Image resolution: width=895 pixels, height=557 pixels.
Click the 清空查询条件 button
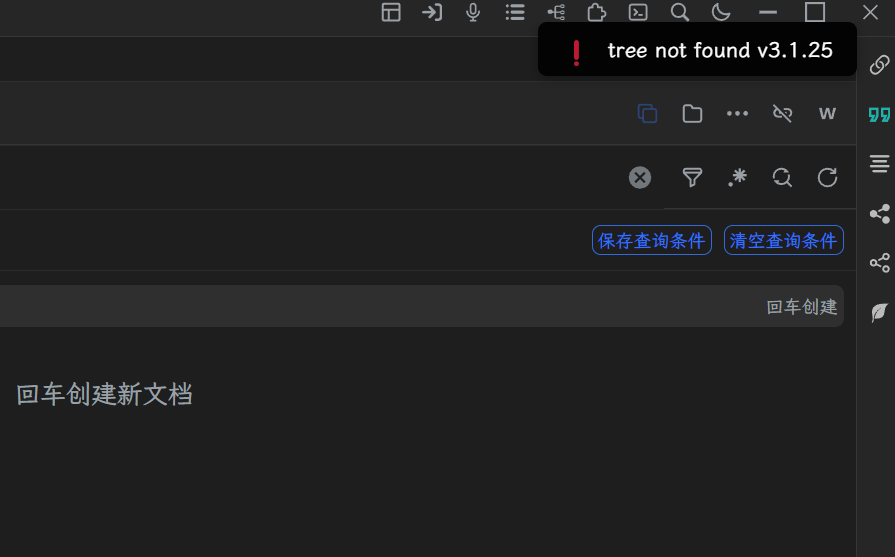point(783,240)
